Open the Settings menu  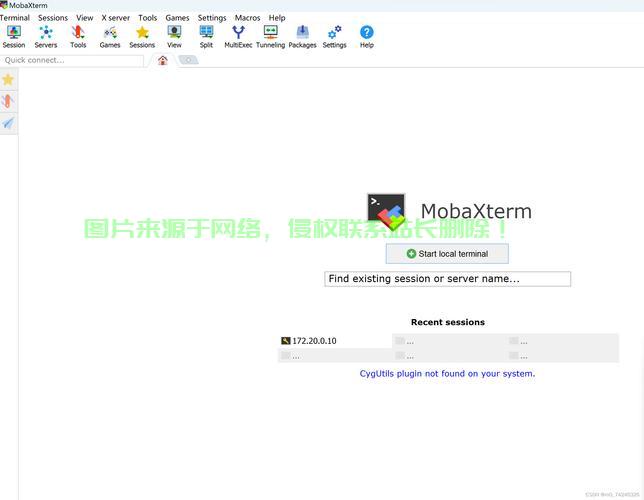pos(212,18)
